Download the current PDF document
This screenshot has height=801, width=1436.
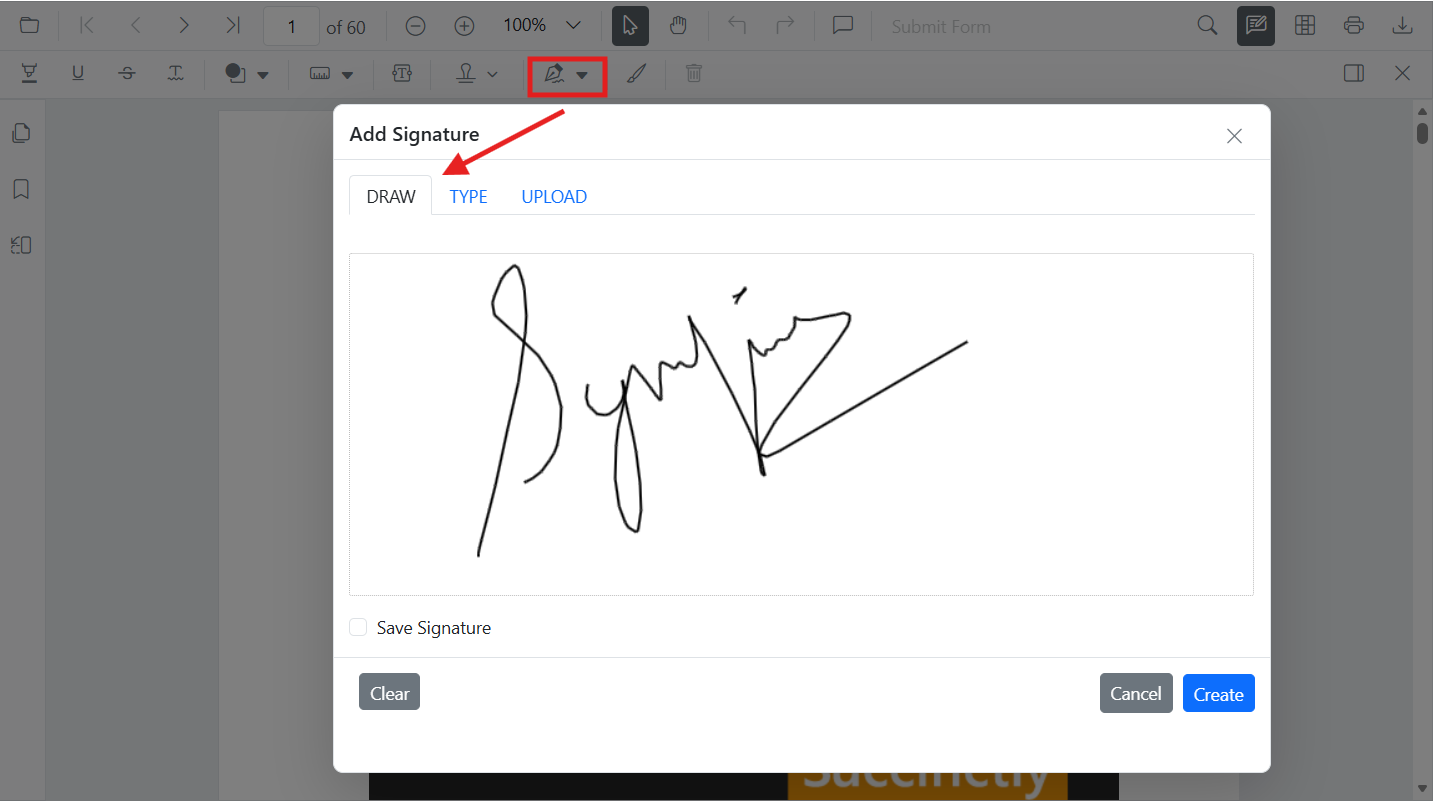click(1402, 25)
